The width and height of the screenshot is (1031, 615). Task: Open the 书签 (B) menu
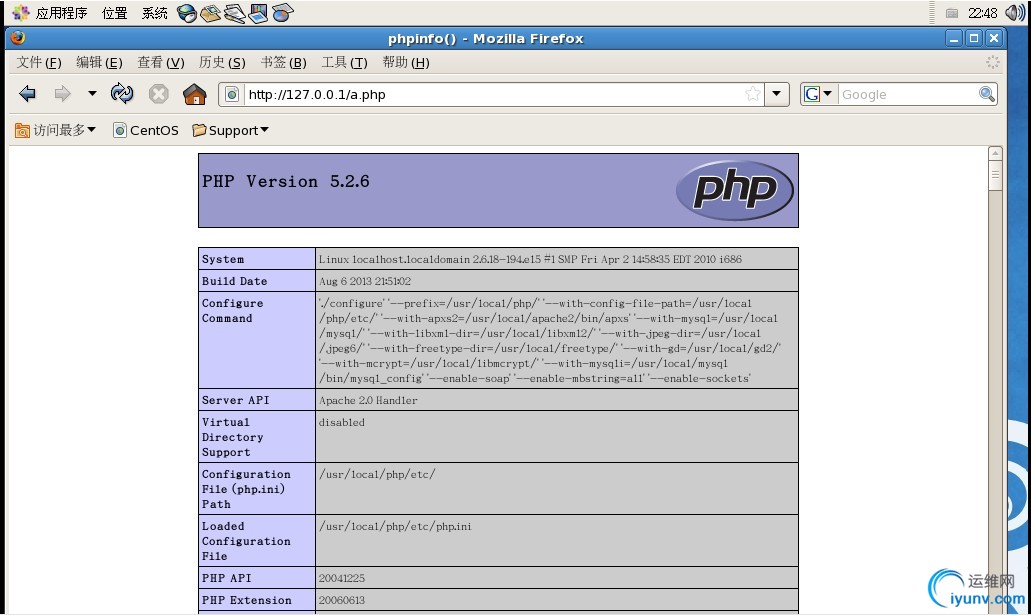click(283, 62)
